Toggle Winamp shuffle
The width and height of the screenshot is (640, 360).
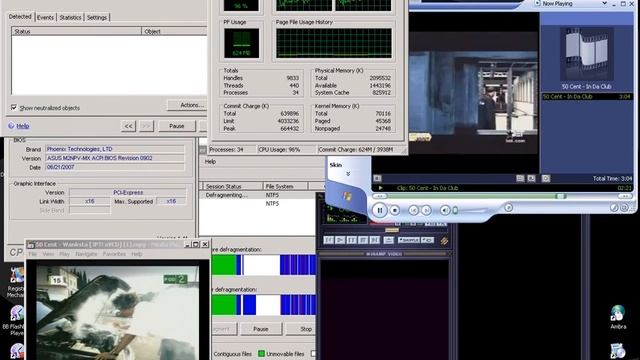[409, 240]
